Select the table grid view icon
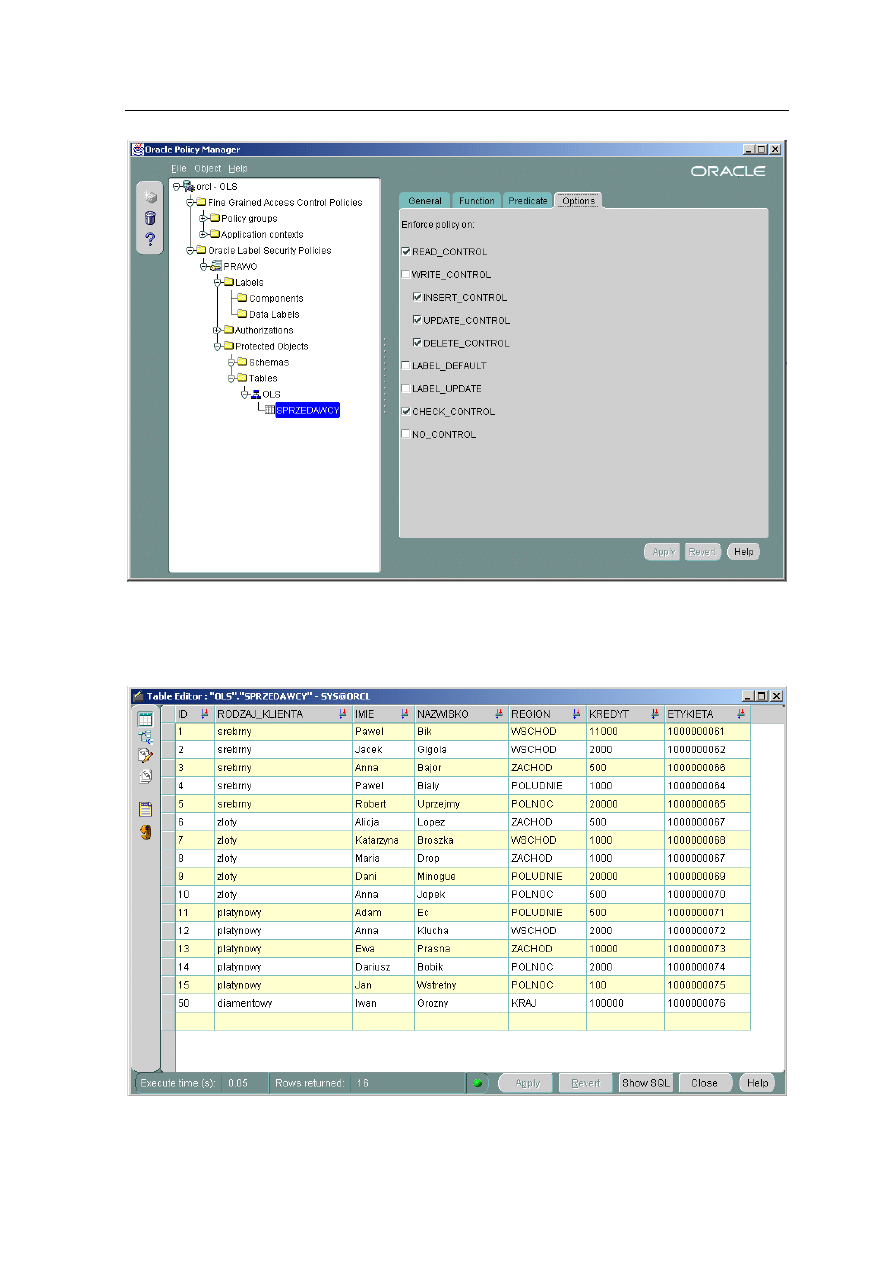 tap(145, 719)
